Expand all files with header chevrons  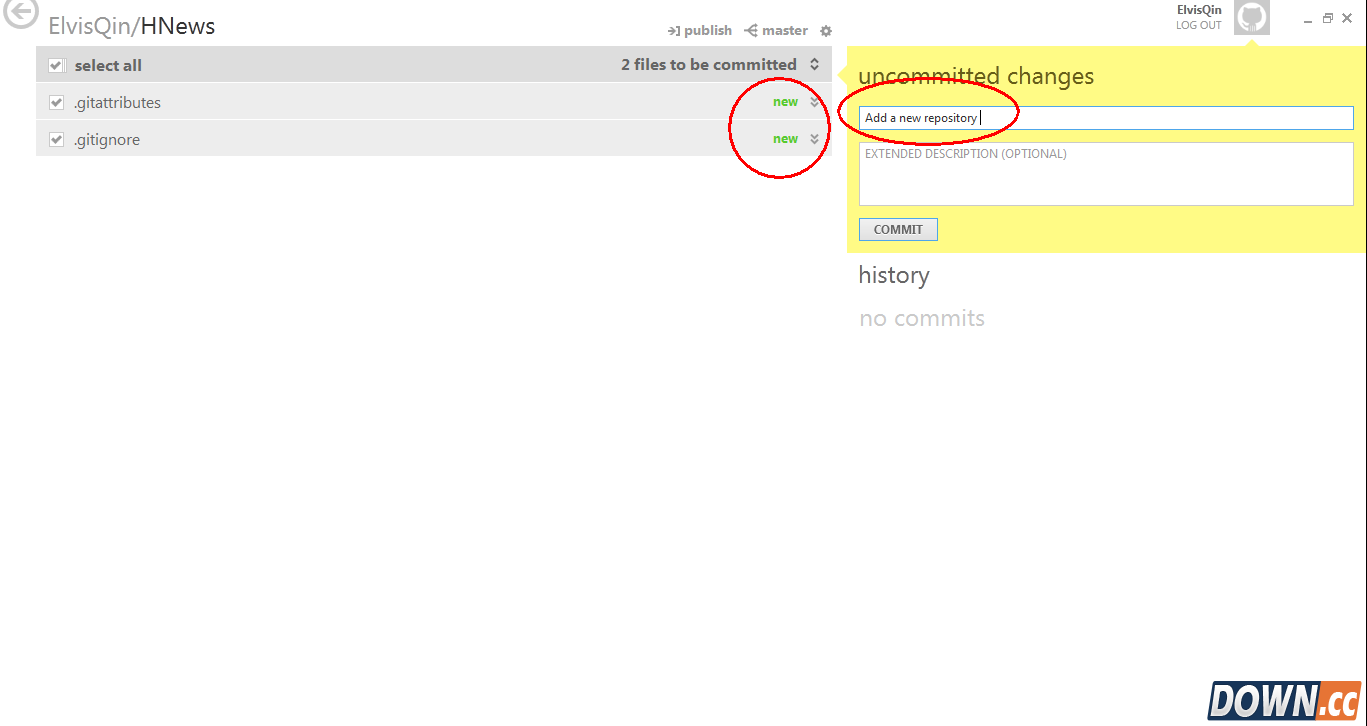[815, 64]
